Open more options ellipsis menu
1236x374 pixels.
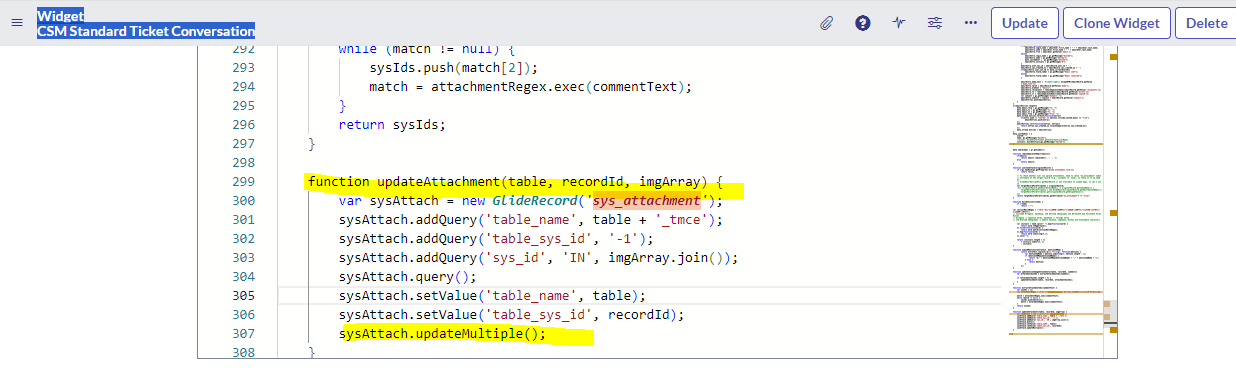pyautogui.click(x=970, y=23)
